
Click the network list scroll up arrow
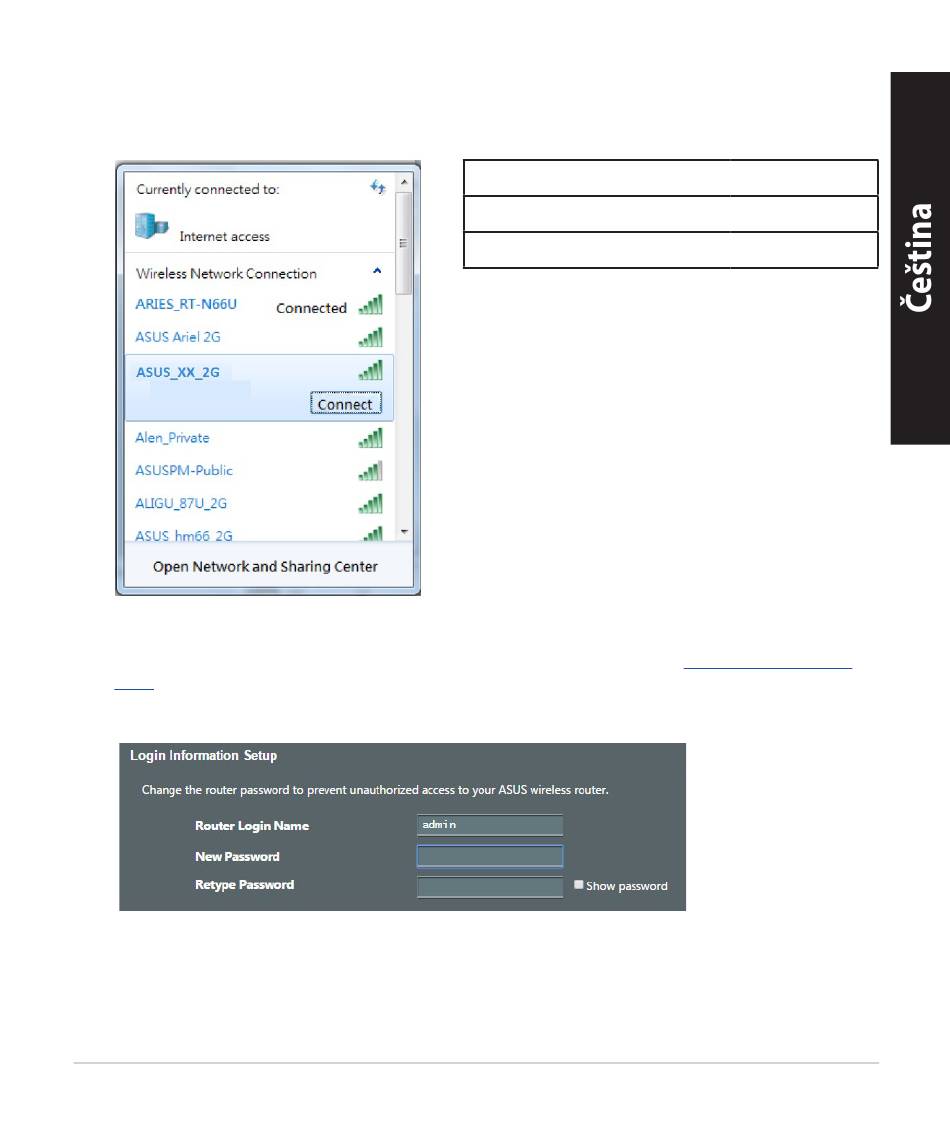[404, 182]
